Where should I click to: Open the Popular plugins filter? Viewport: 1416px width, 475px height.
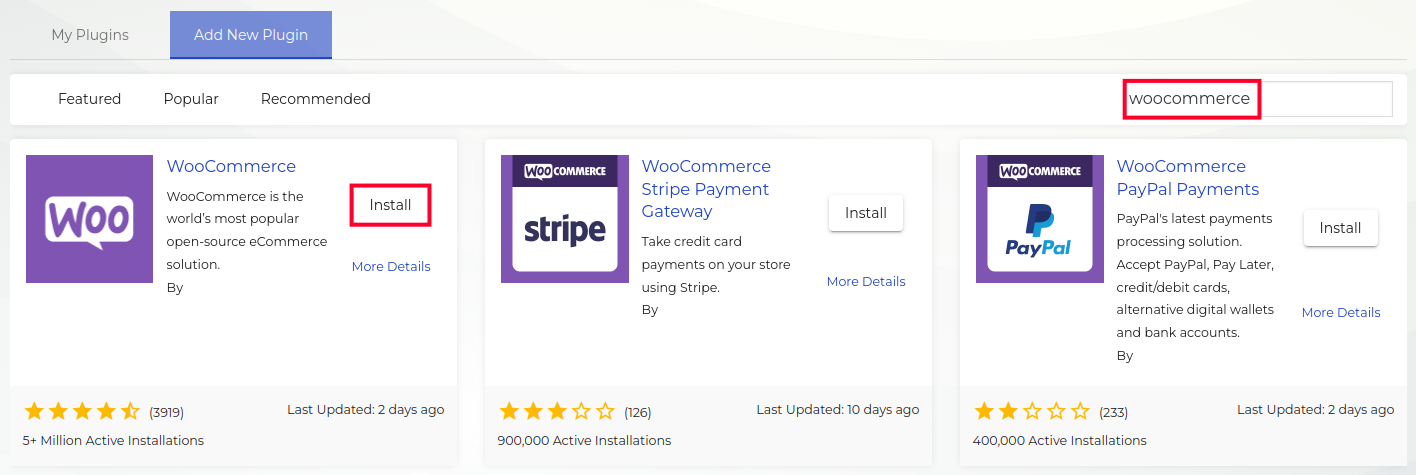coord(191,99)
